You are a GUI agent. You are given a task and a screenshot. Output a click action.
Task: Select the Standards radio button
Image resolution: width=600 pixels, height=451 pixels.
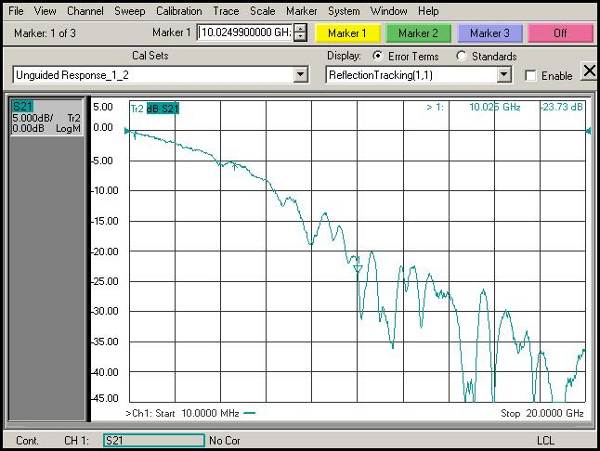[461, 56]
